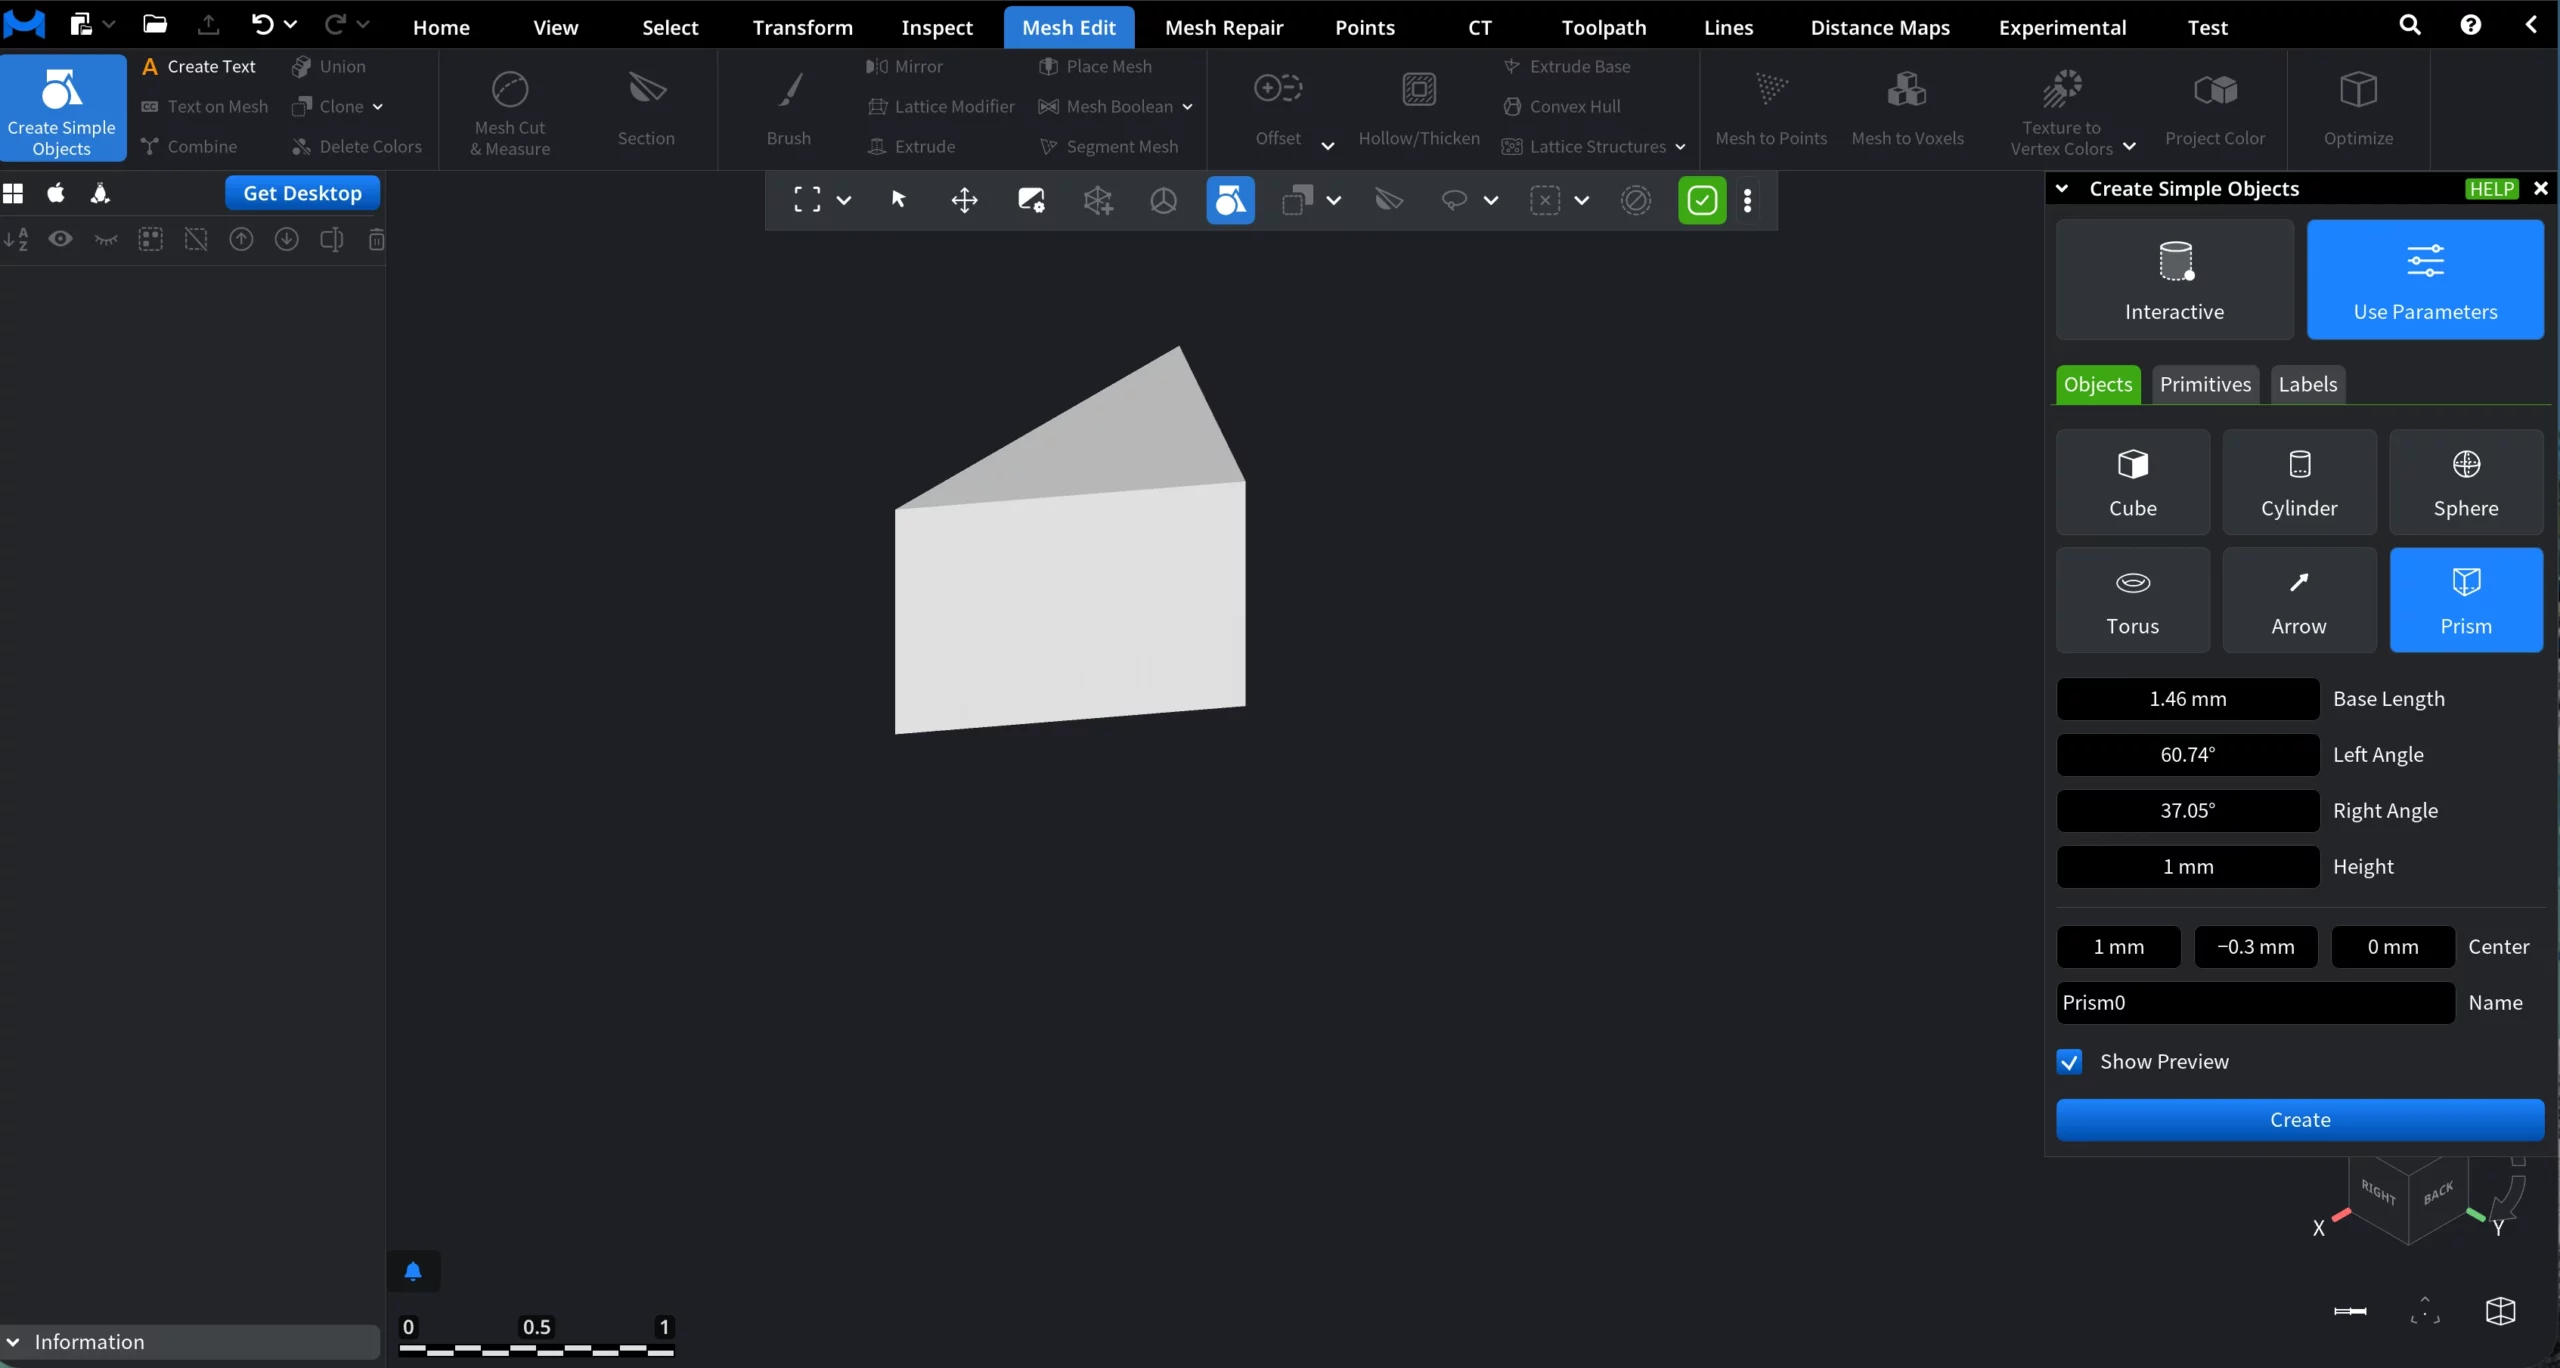Collapse the Information panel at bottom left
The width and height of the screenshot is (2560, 1368).
click(x=13, y=1342)
